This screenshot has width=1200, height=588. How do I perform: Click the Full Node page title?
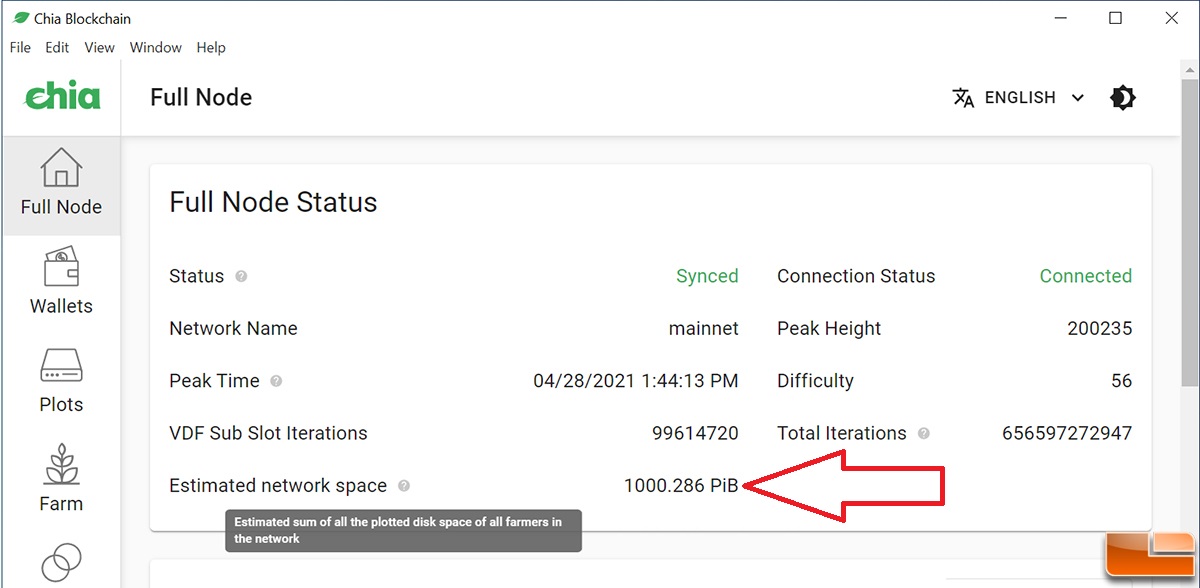tap(201, 97)
